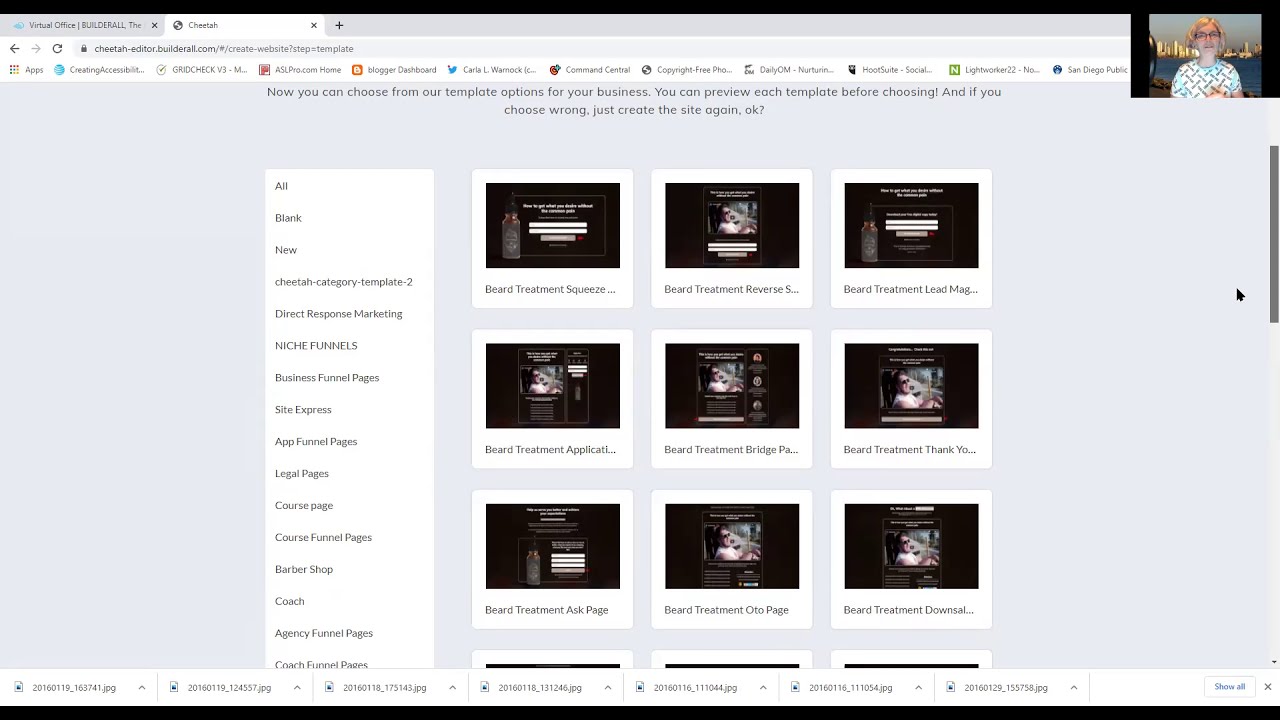Choose Beard Treatment Squeeze template thumbnail
This screenshot has width=1280, height=720.
552,225
